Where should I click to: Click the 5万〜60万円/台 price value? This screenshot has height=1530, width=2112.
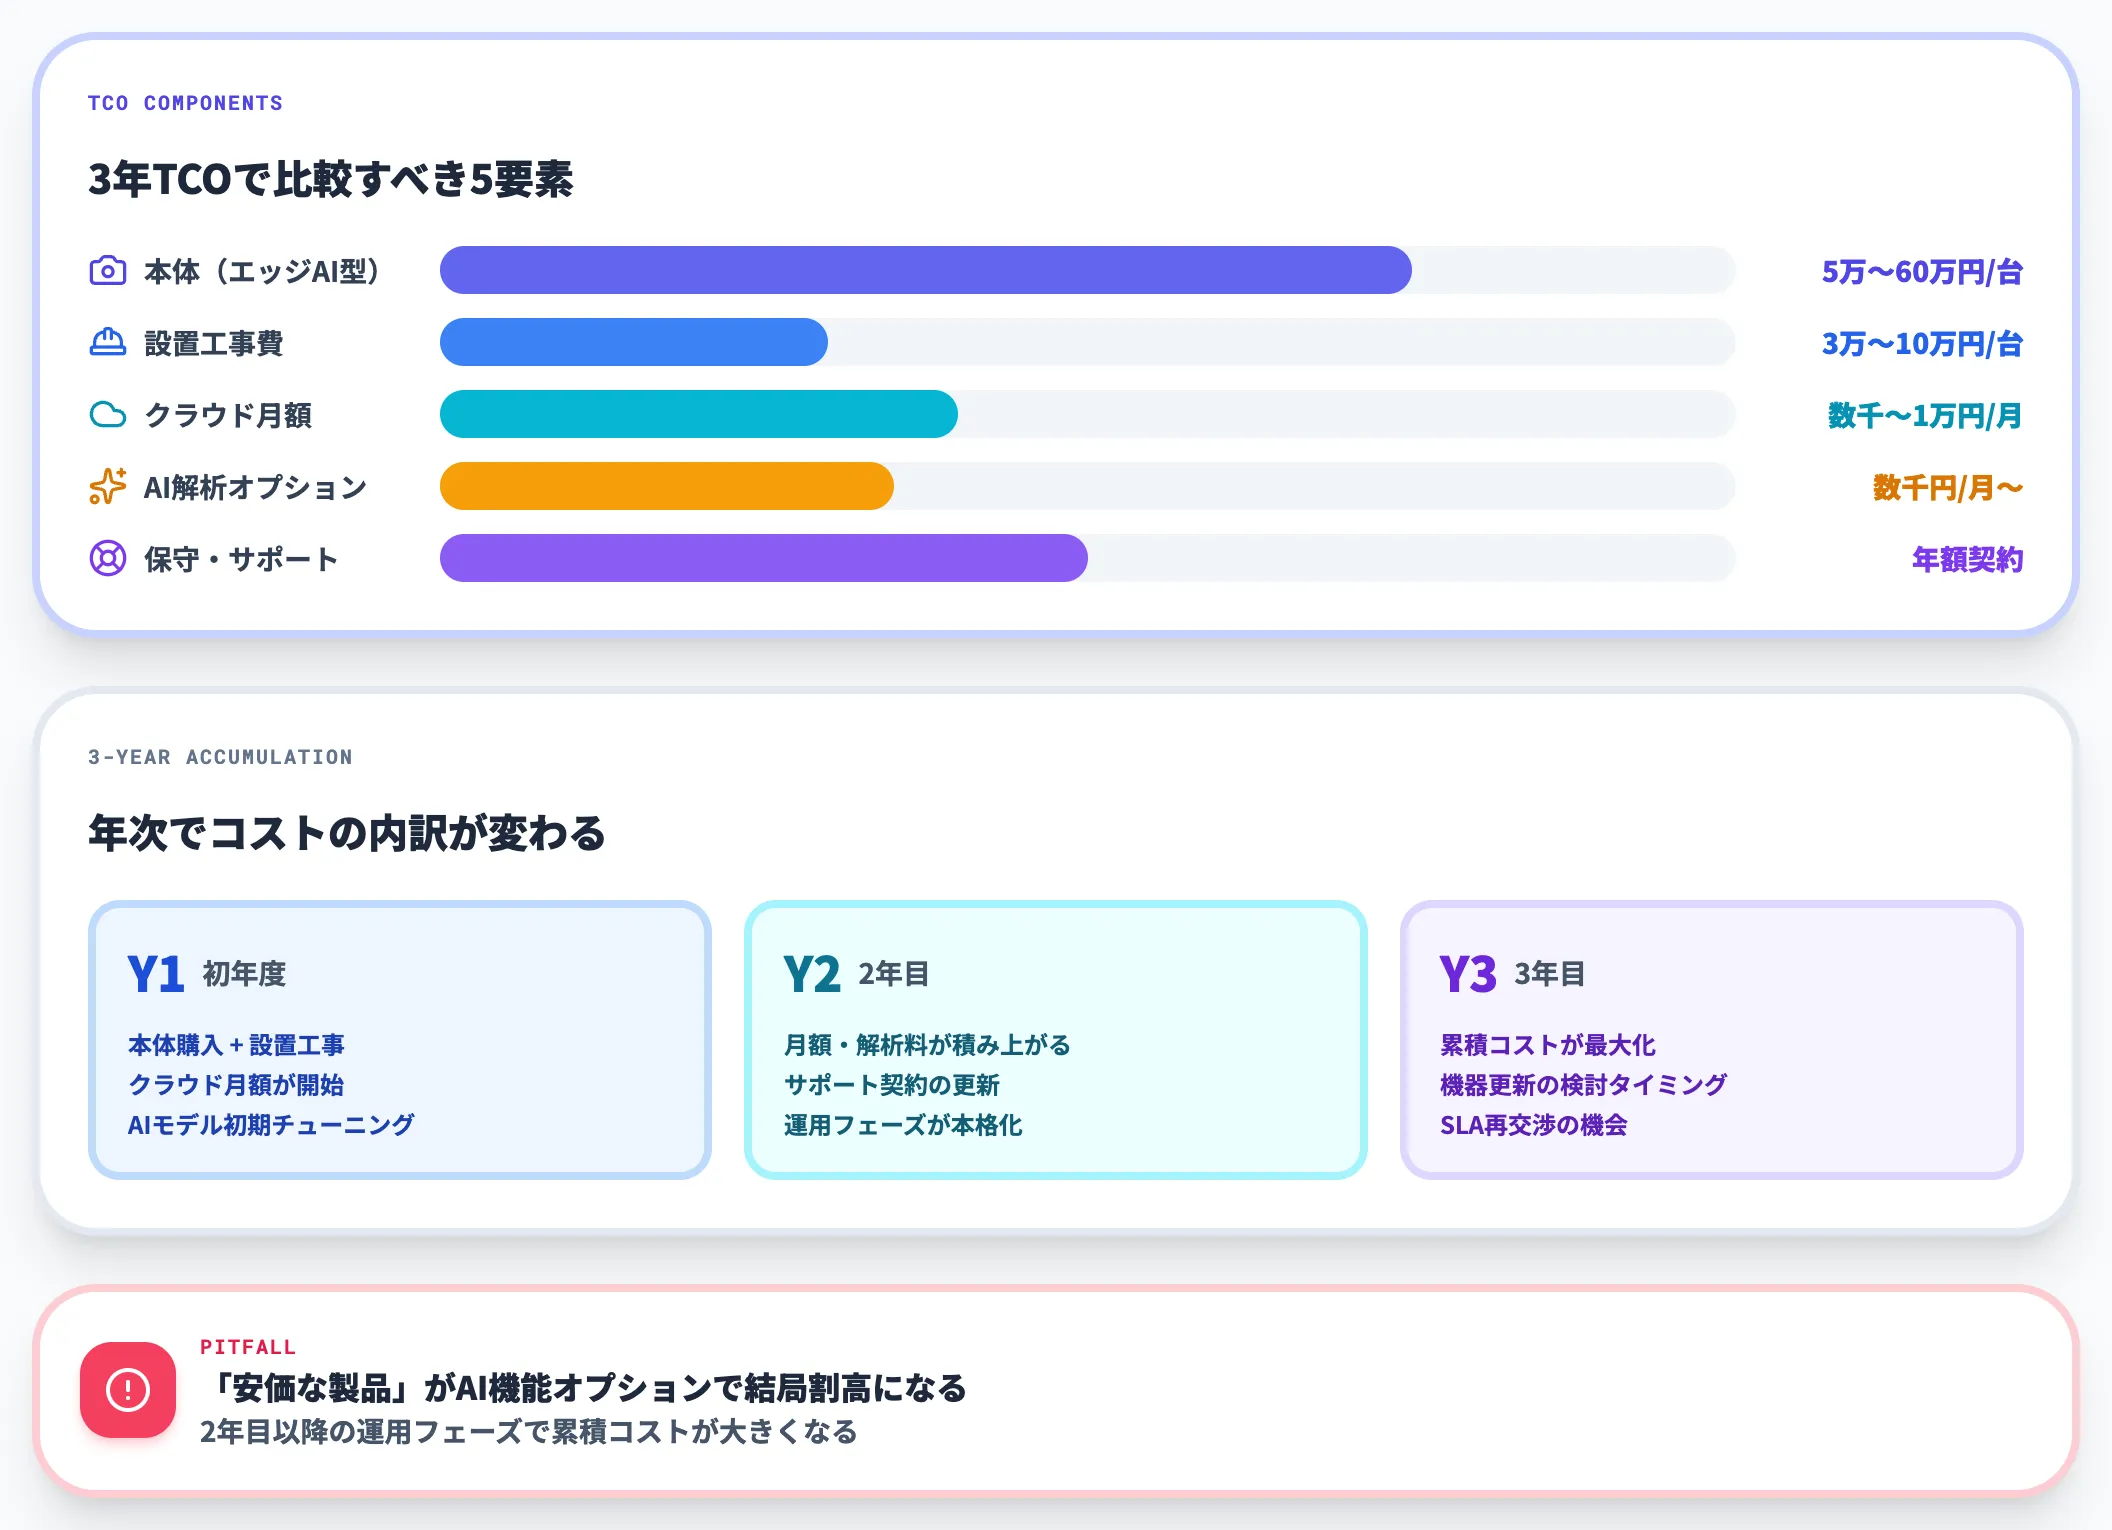[1922, 271]
